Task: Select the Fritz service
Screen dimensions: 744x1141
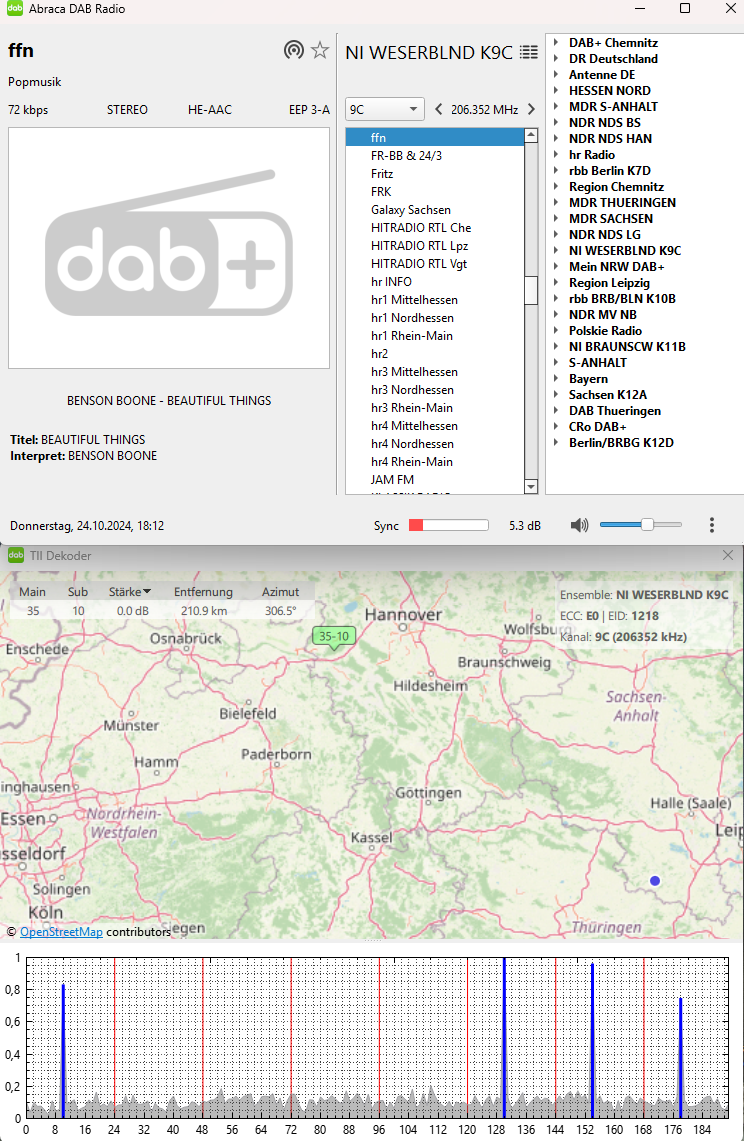Action: point(435,174)
